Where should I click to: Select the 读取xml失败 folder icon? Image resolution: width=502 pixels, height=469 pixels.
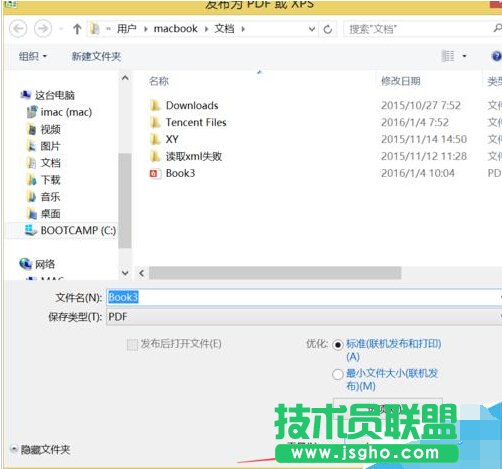coord(155,156)
